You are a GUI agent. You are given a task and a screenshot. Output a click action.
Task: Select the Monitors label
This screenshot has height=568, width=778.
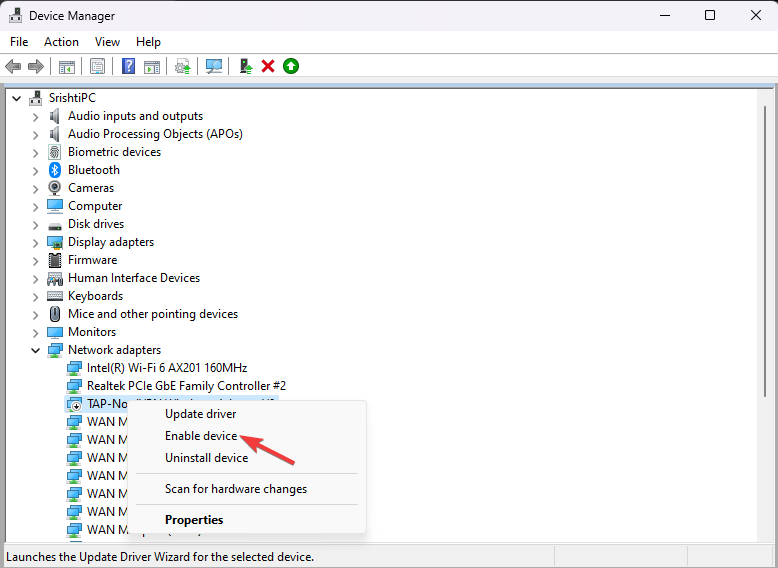pyautogui.click(x=92, y=332)
